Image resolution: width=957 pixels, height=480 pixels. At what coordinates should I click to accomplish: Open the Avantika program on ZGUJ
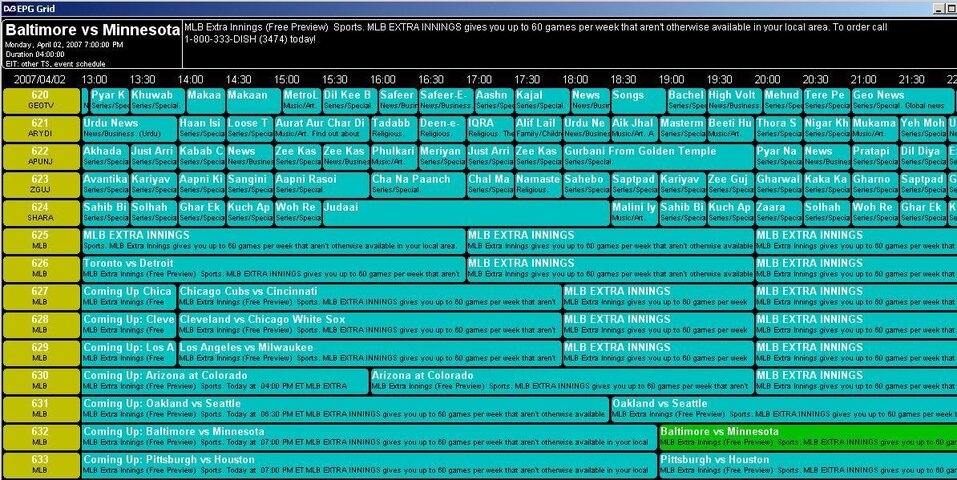coord(106,185)
